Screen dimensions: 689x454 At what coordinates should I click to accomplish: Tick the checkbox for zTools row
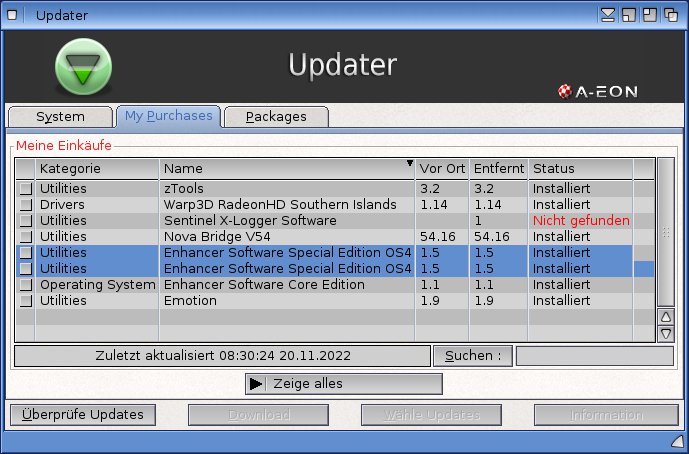tap(25, 189)
